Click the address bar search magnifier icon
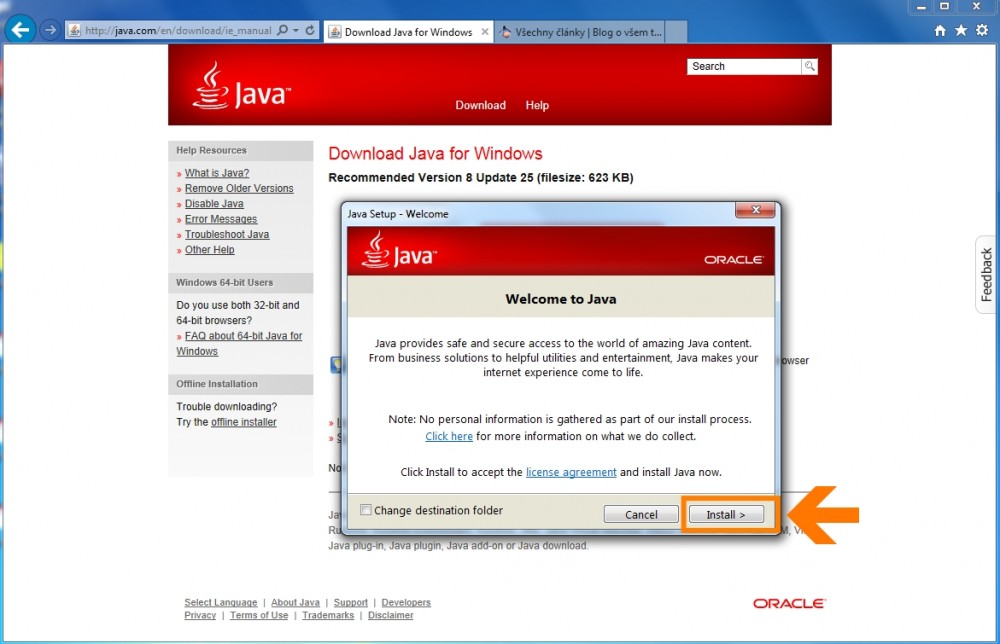 tap(282, 31)
